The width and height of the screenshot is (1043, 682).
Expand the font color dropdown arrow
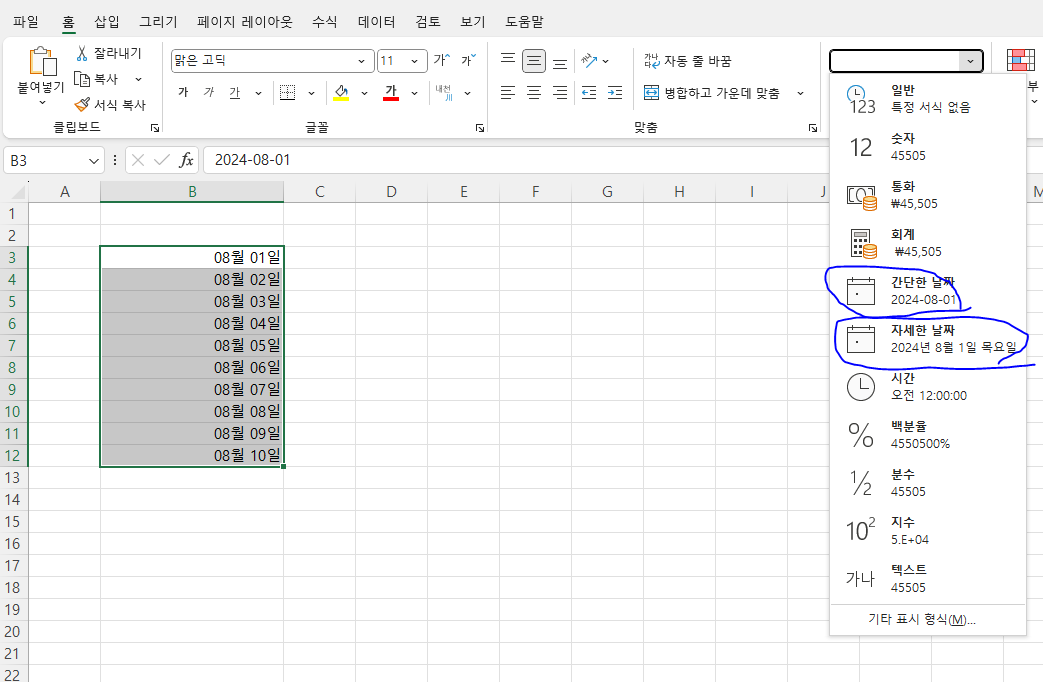point(414,93)
